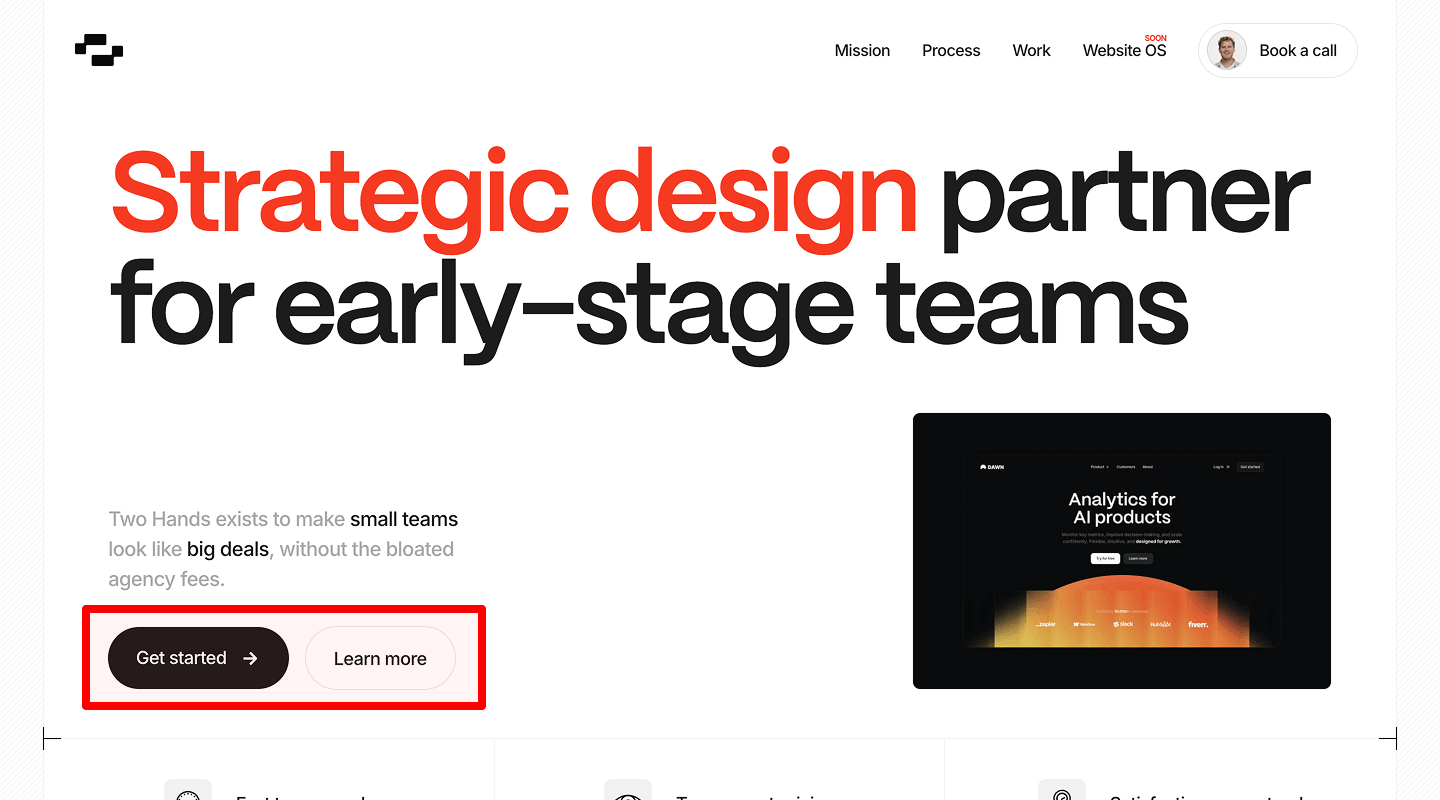Screen dimensions: 1440x800
Task: Click the Learn more button below tagline
Action: point(380,658)
